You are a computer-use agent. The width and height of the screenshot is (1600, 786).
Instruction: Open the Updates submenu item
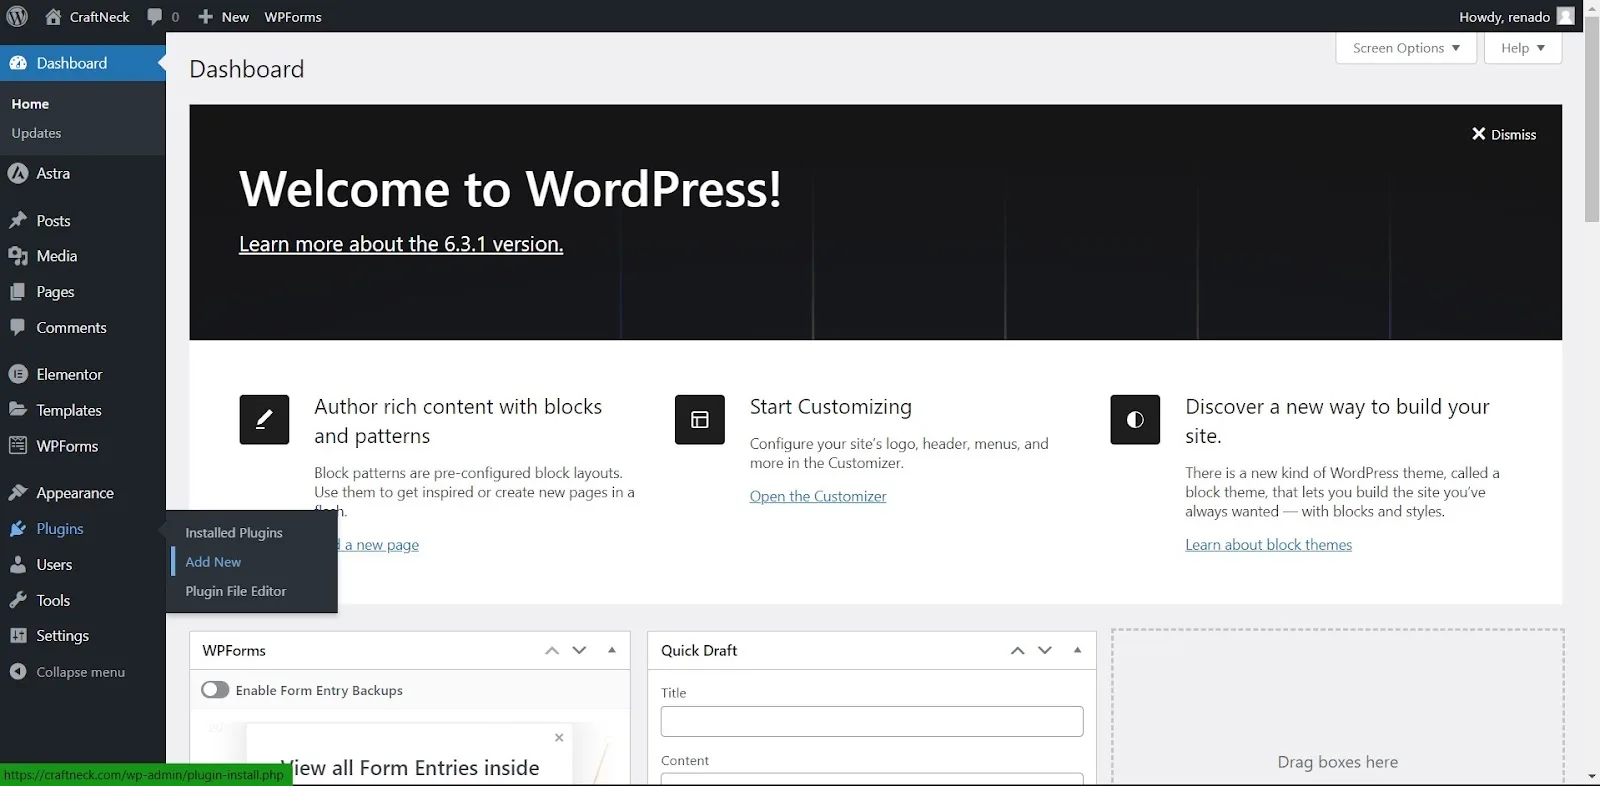[x=36, y=133]
